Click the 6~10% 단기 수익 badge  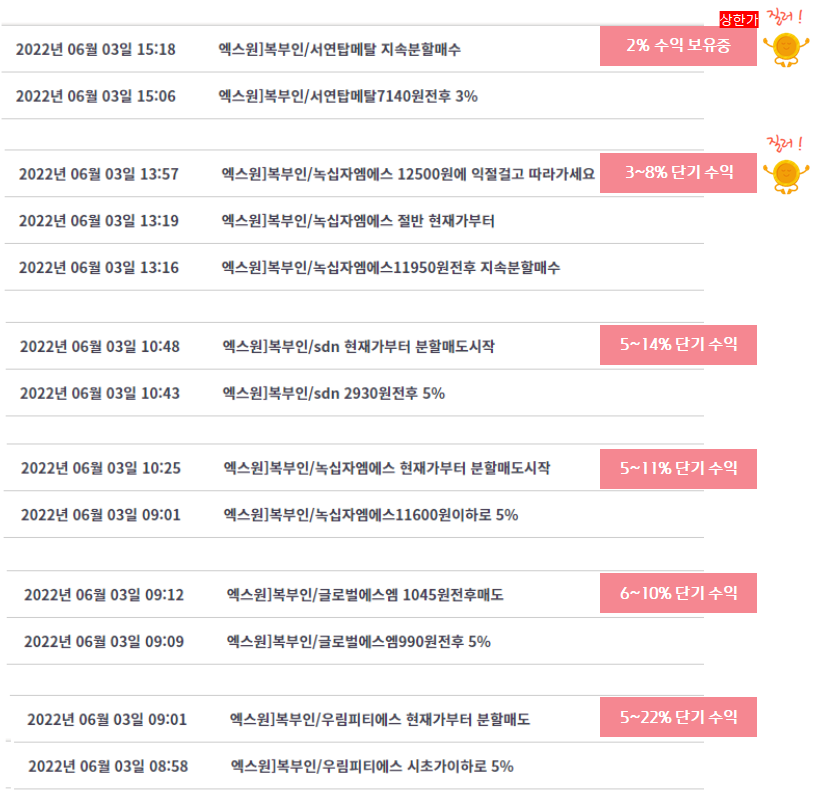tap(678, 593)
